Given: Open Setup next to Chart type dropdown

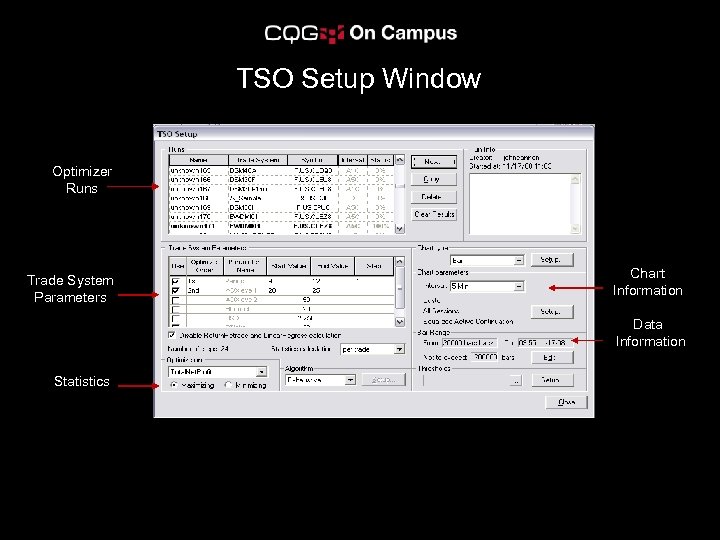Looking at the screenshot, I should coord(552,259).
